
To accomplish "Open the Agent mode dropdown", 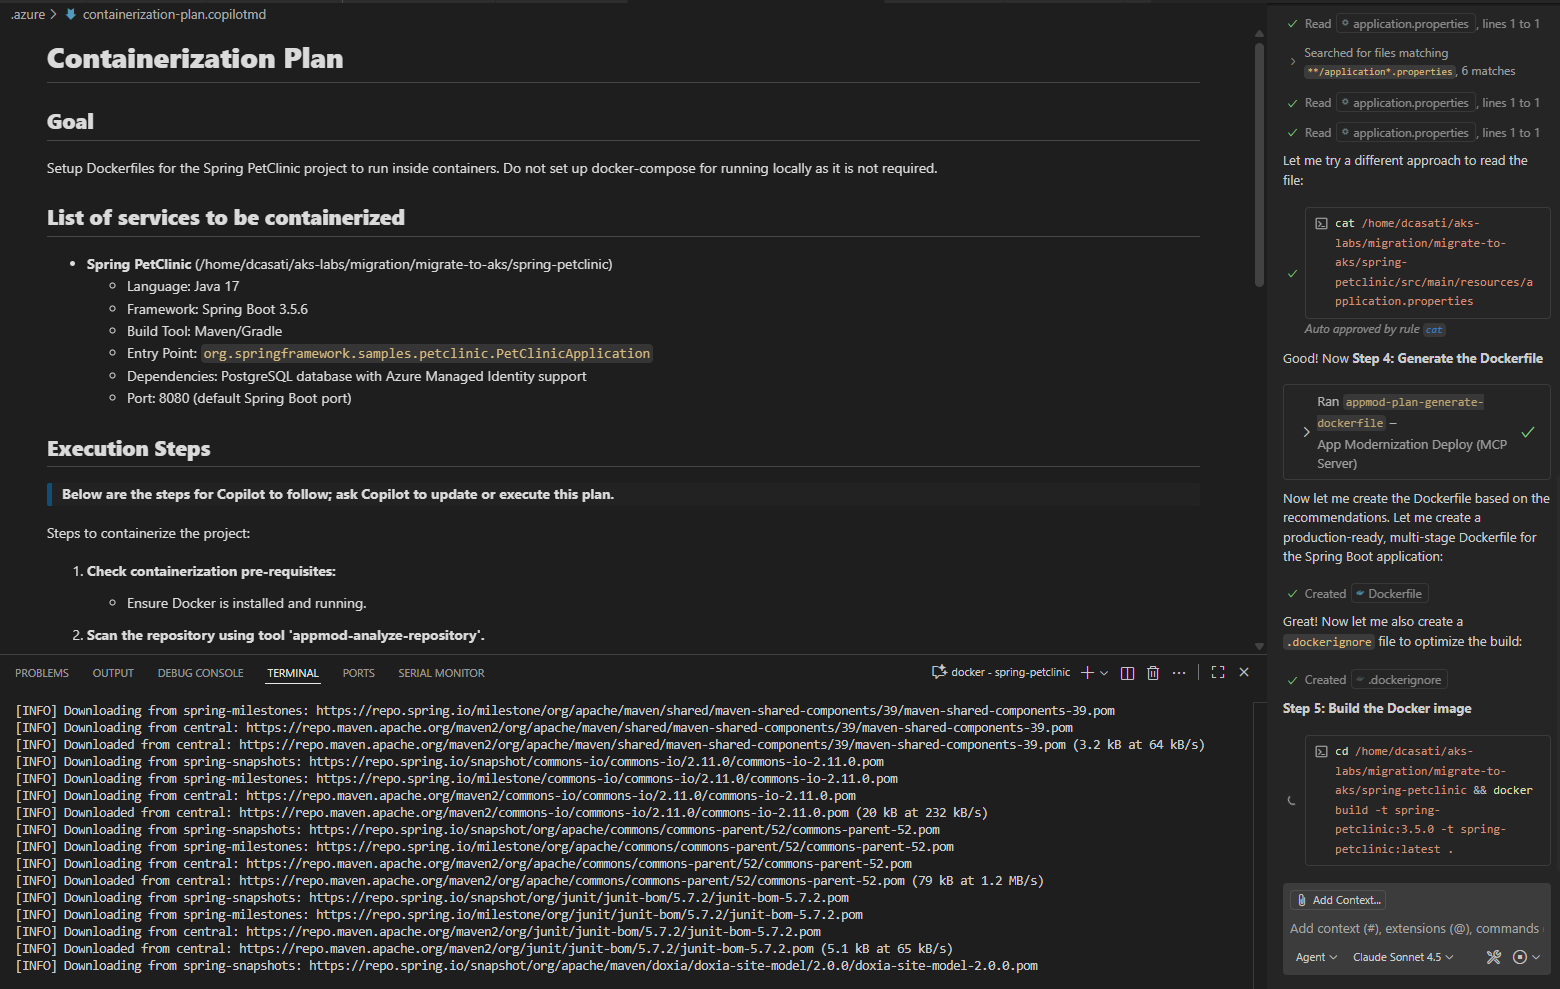I will point(1315,957).
